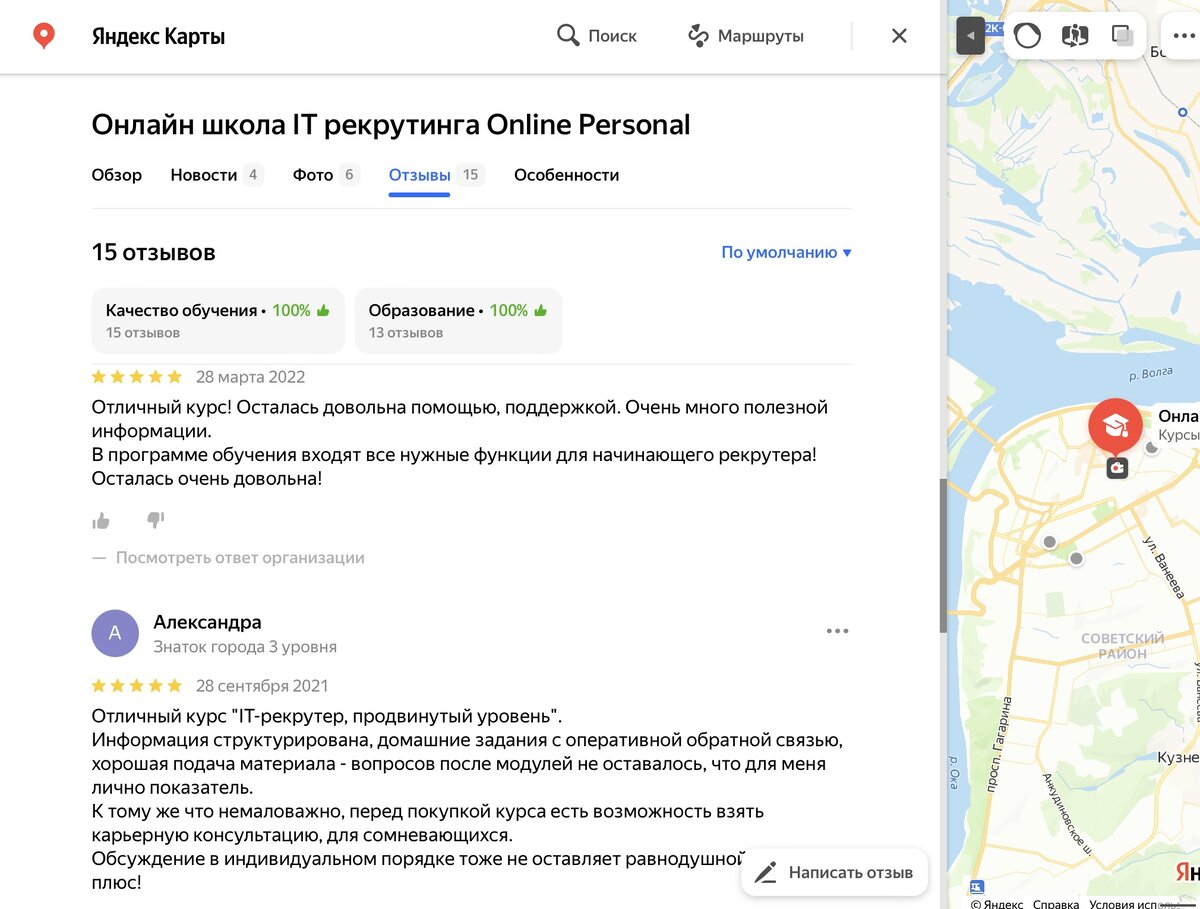1200x909 pixels.
Task: Close the organization card panel
Action: tap(899, 36)
